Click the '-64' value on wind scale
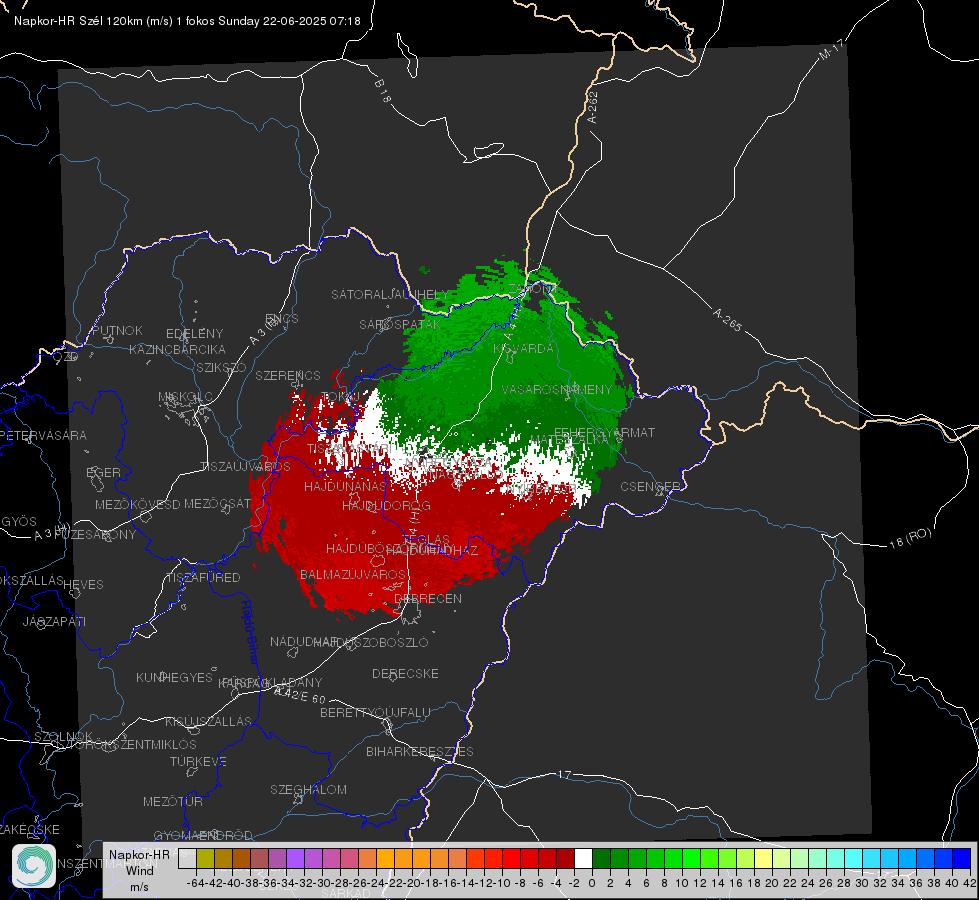The height and width of the screenshot is (900, 979). pyautogui.click(x=196, y=883)
